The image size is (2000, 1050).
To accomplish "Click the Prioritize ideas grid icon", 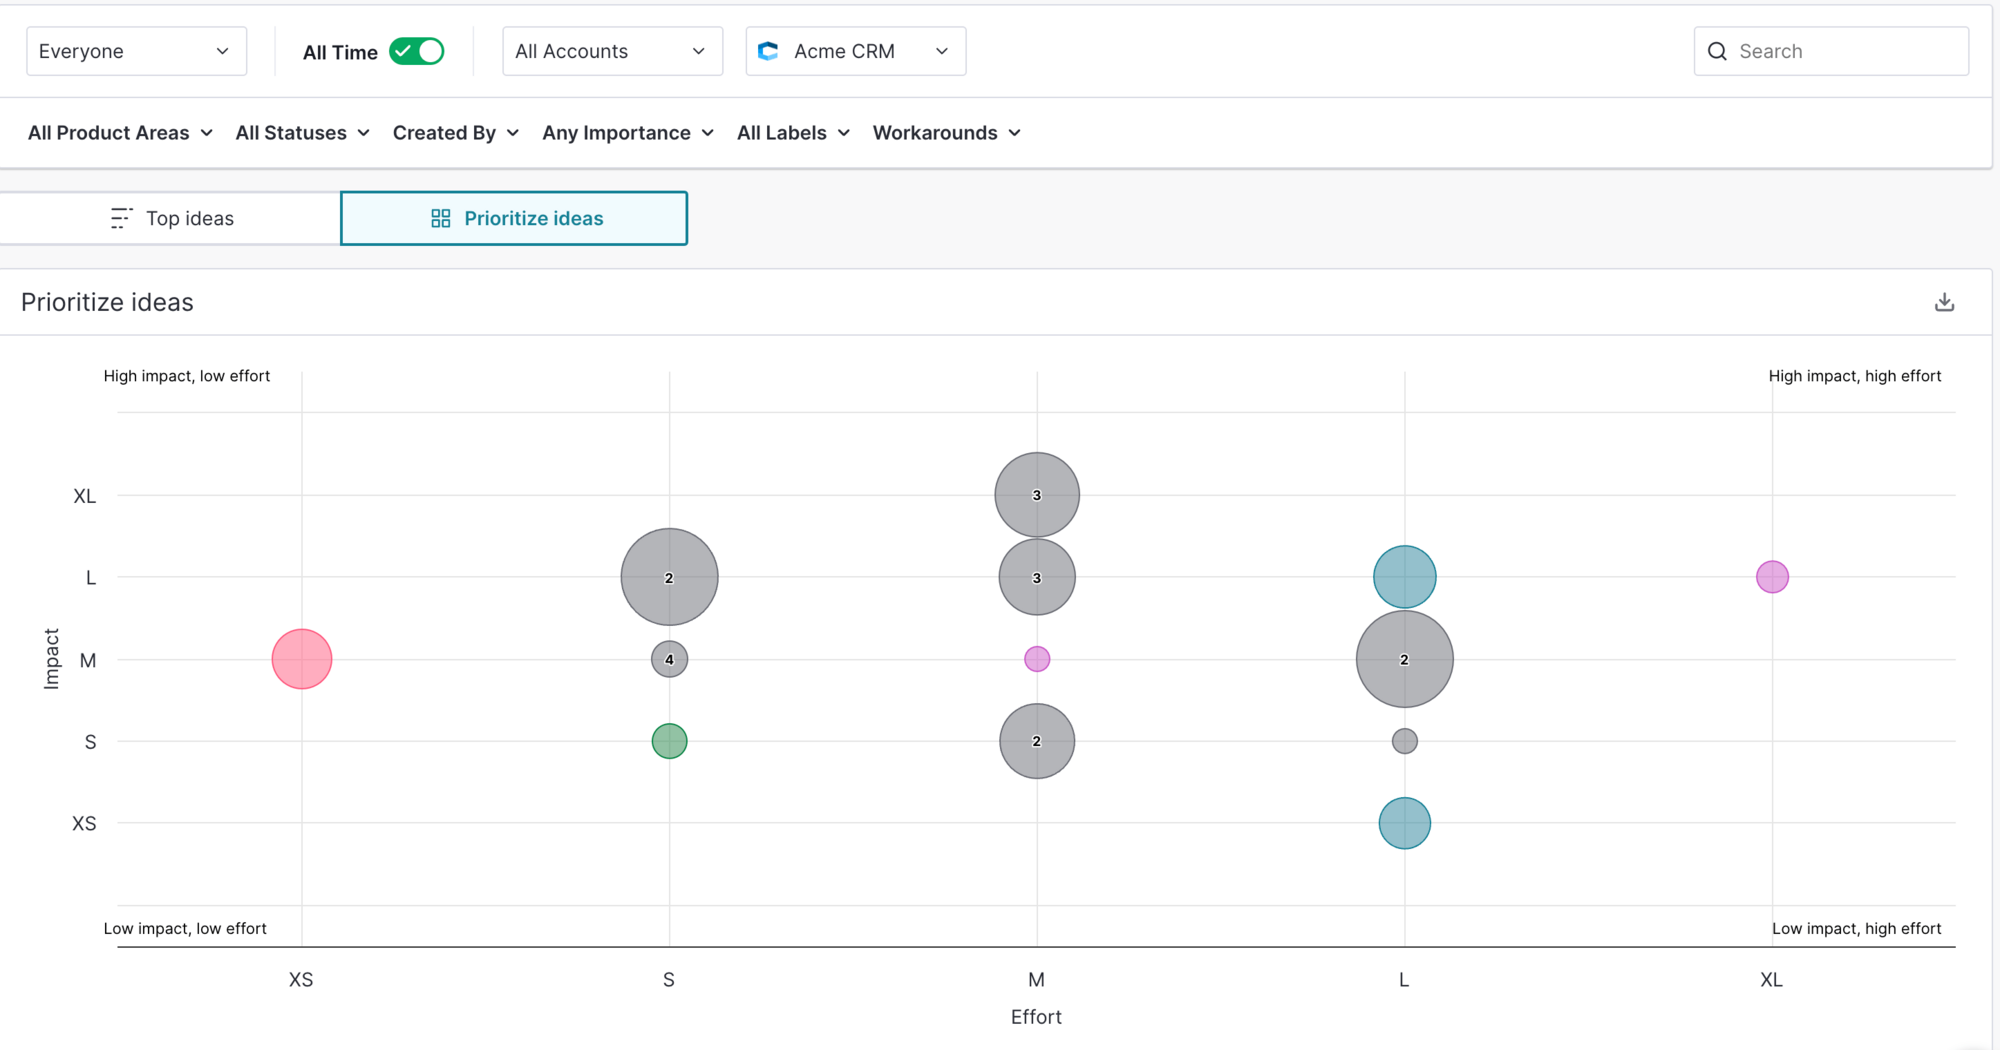I will pos(440,218).
